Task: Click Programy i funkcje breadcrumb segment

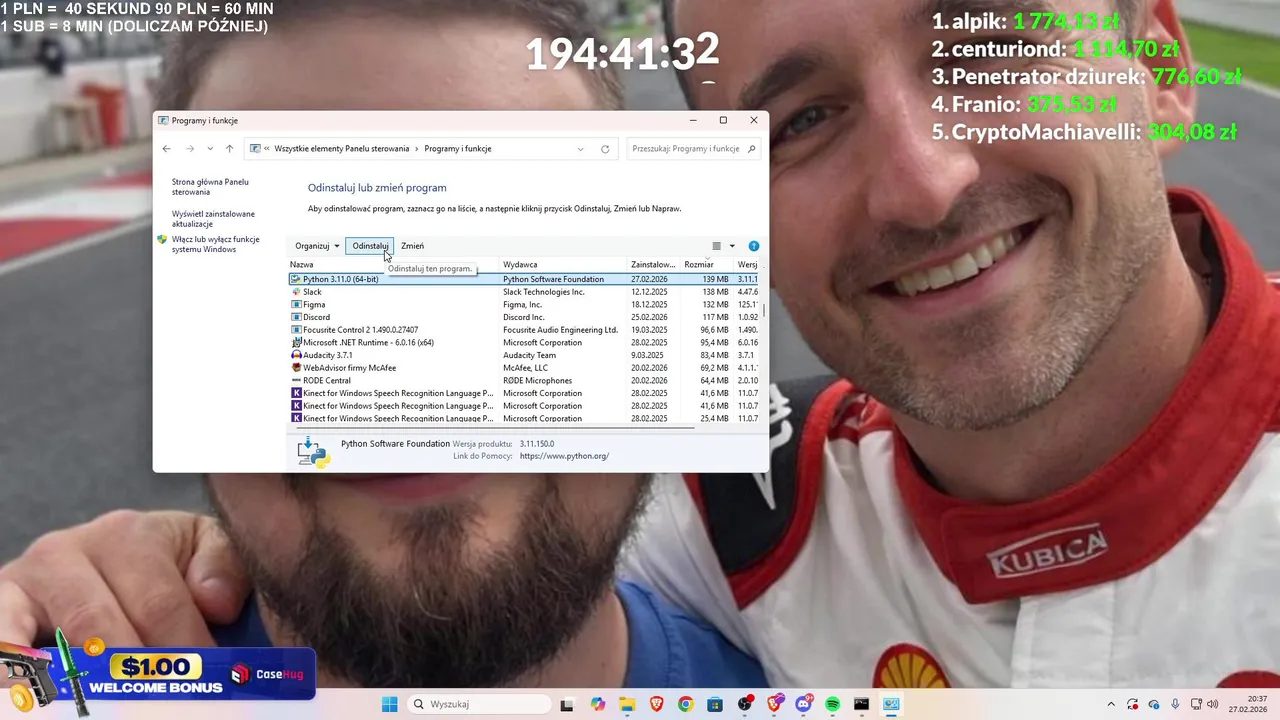Action: (x=458, y=149)
